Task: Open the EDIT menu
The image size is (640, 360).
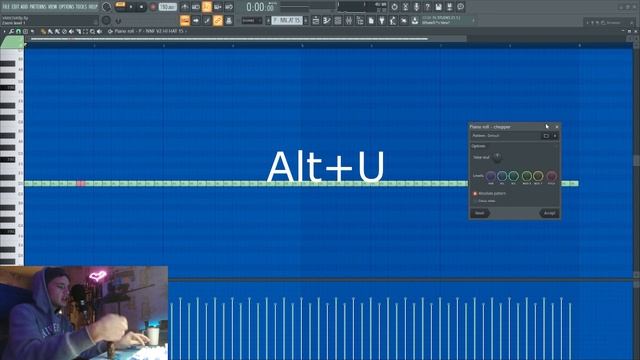Action: click(x=16, y=7)
